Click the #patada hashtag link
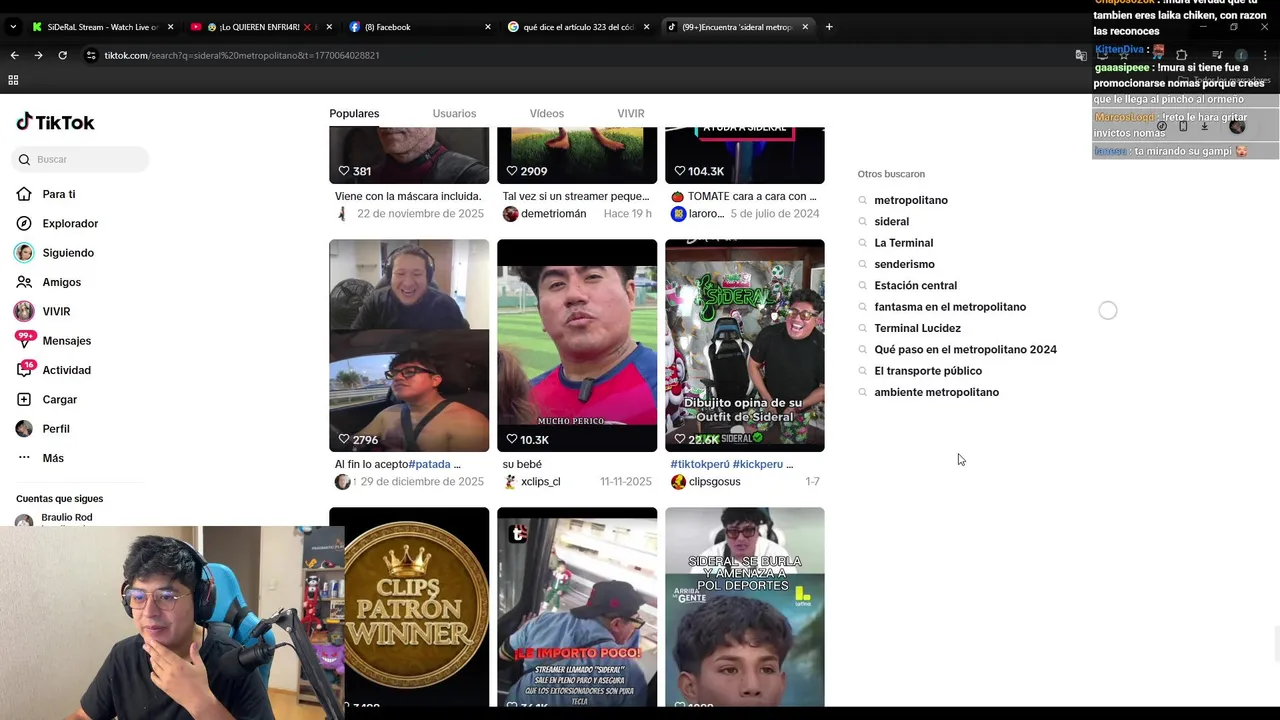This screenshot has height=720, width=1280. pyautogui.click(x=430, y=464)
